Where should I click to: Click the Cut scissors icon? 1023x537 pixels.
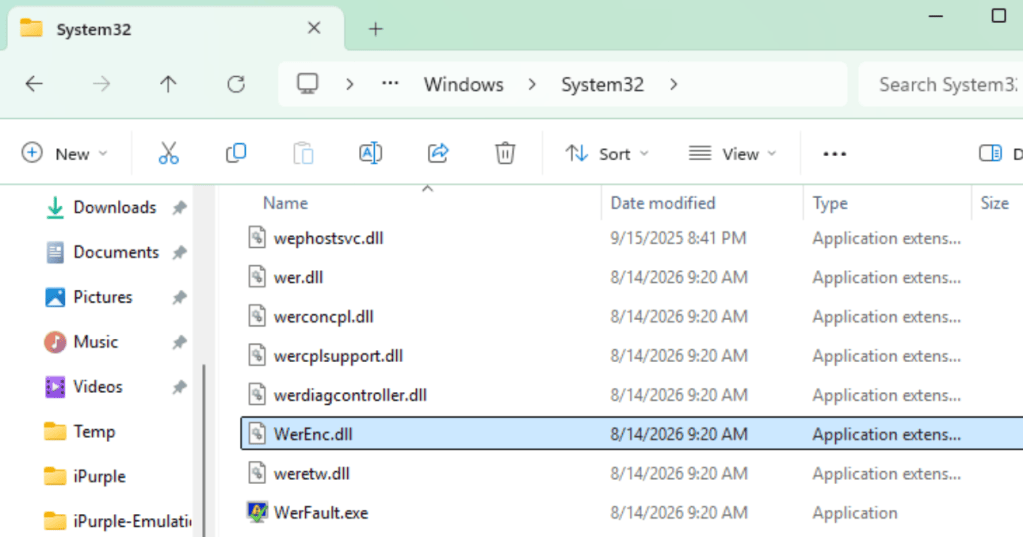coord(168,153)
